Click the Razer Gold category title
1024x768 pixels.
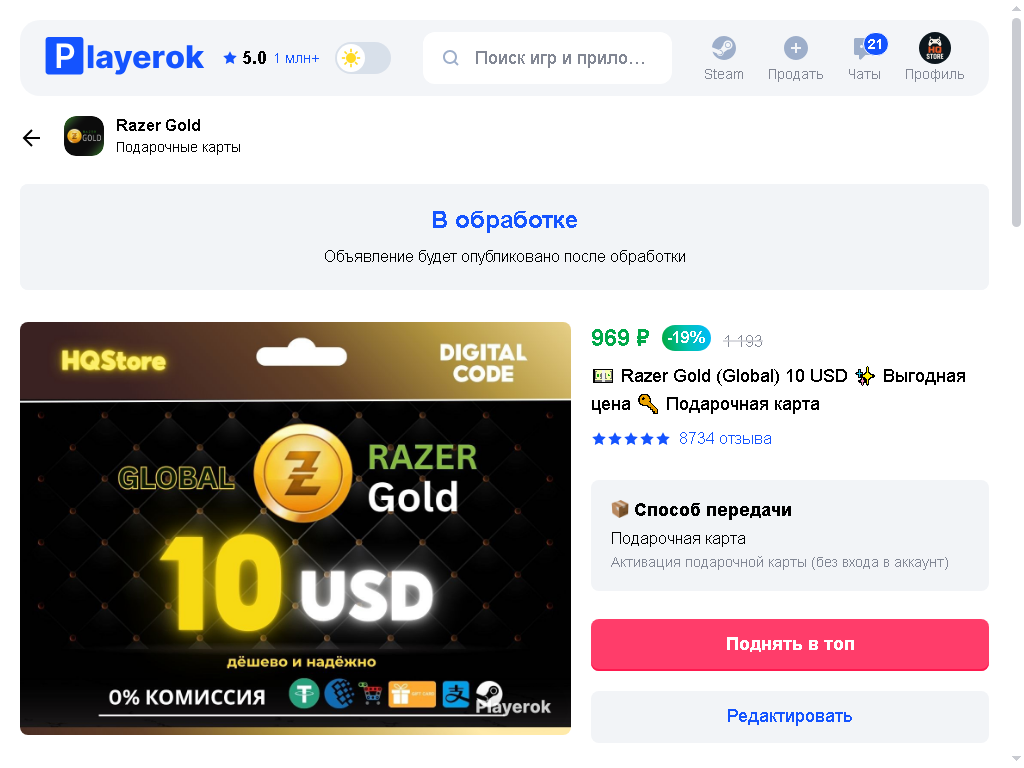[x=158, y=125]
